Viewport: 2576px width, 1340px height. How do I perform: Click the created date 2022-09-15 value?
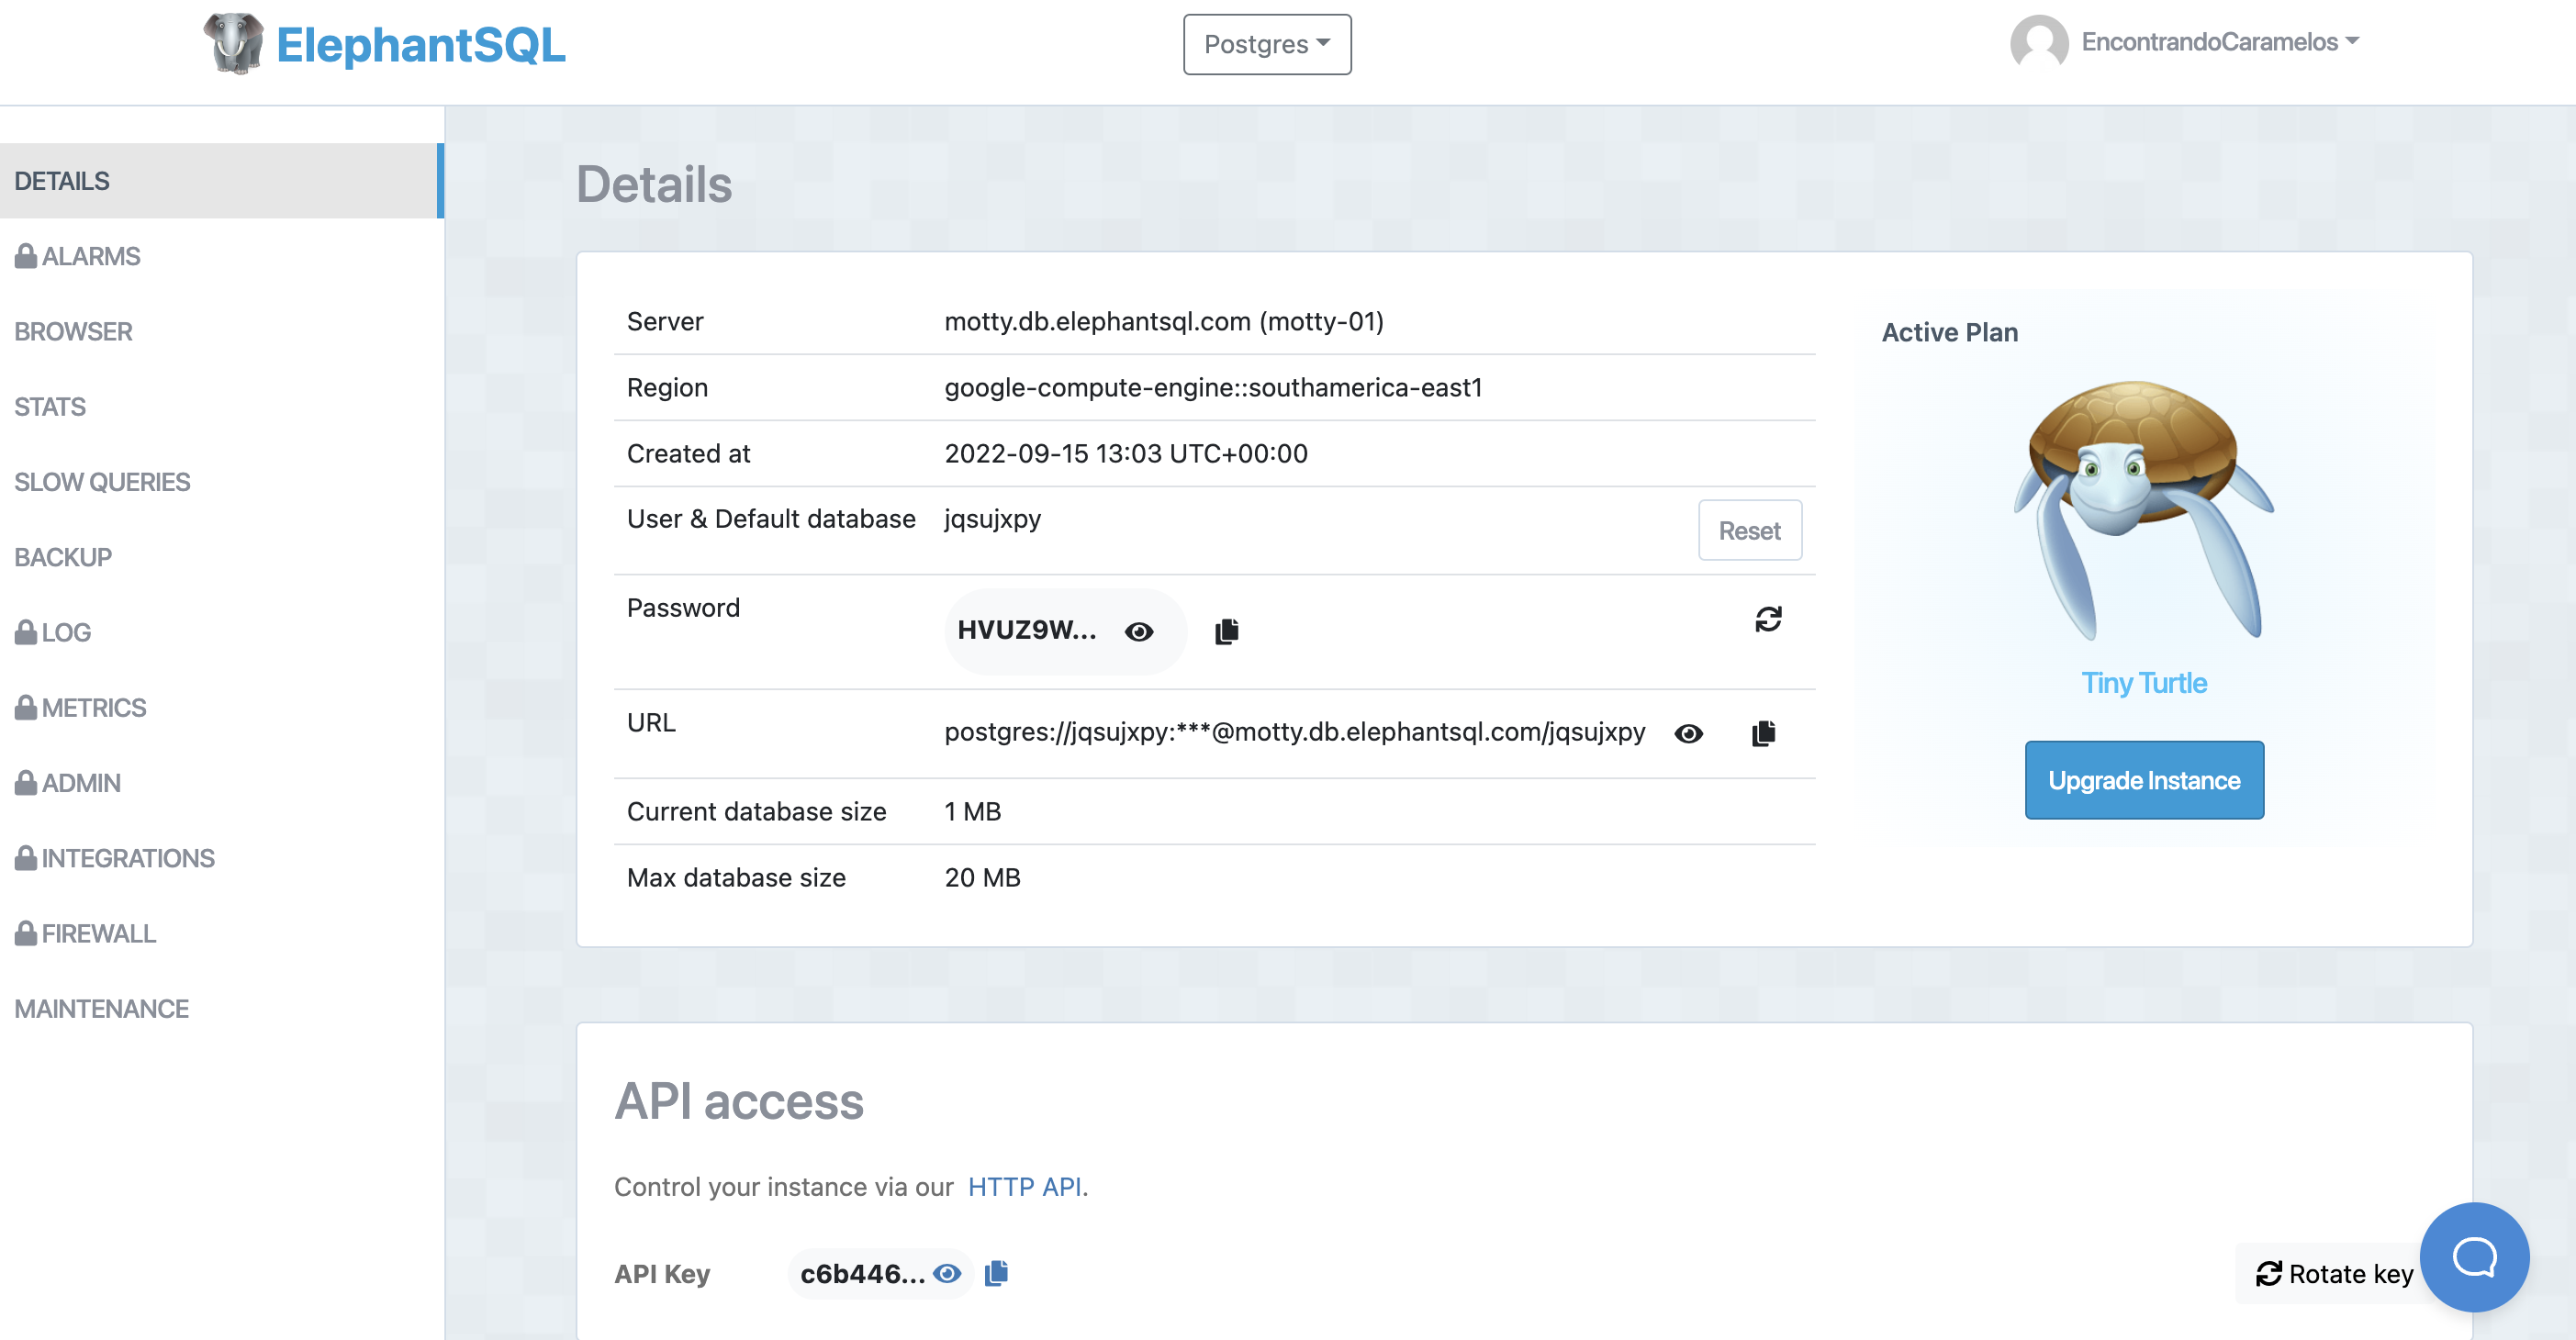point(1125,453)
